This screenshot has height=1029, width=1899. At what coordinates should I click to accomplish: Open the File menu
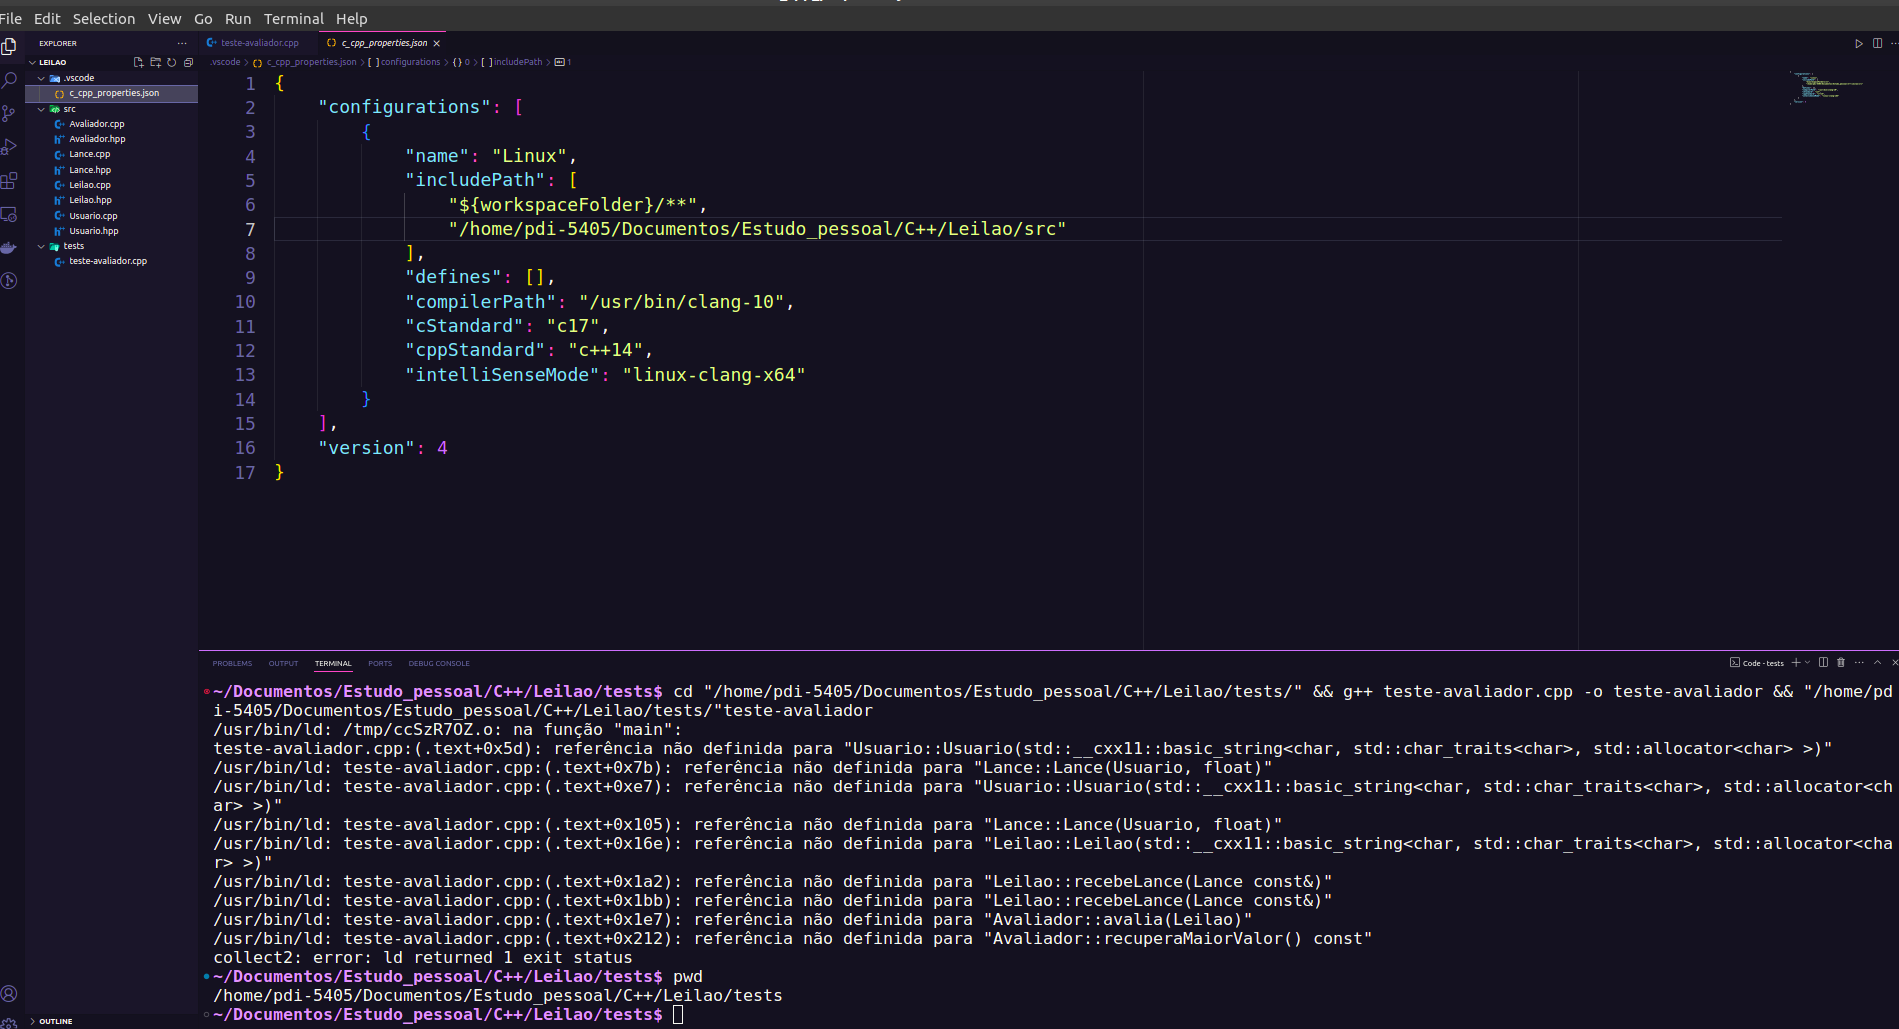(11, 18)
